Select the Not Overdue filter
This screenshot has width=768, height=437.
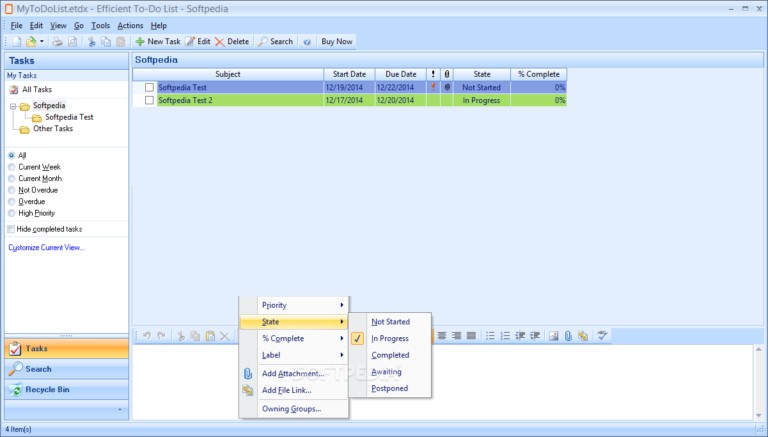click(12, 190)
